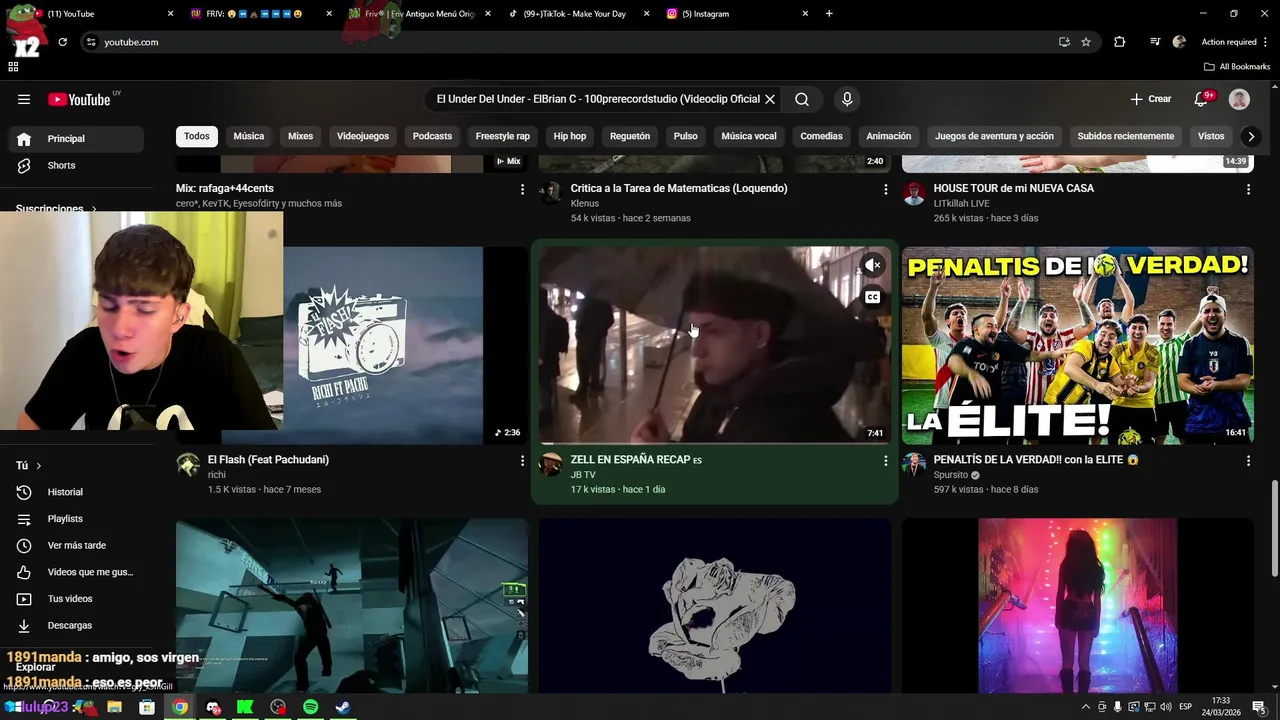Open the Chrome extensions puzzle icon
The width and height of the screenshot is (1280, 720).
[x=1119, y=42]
